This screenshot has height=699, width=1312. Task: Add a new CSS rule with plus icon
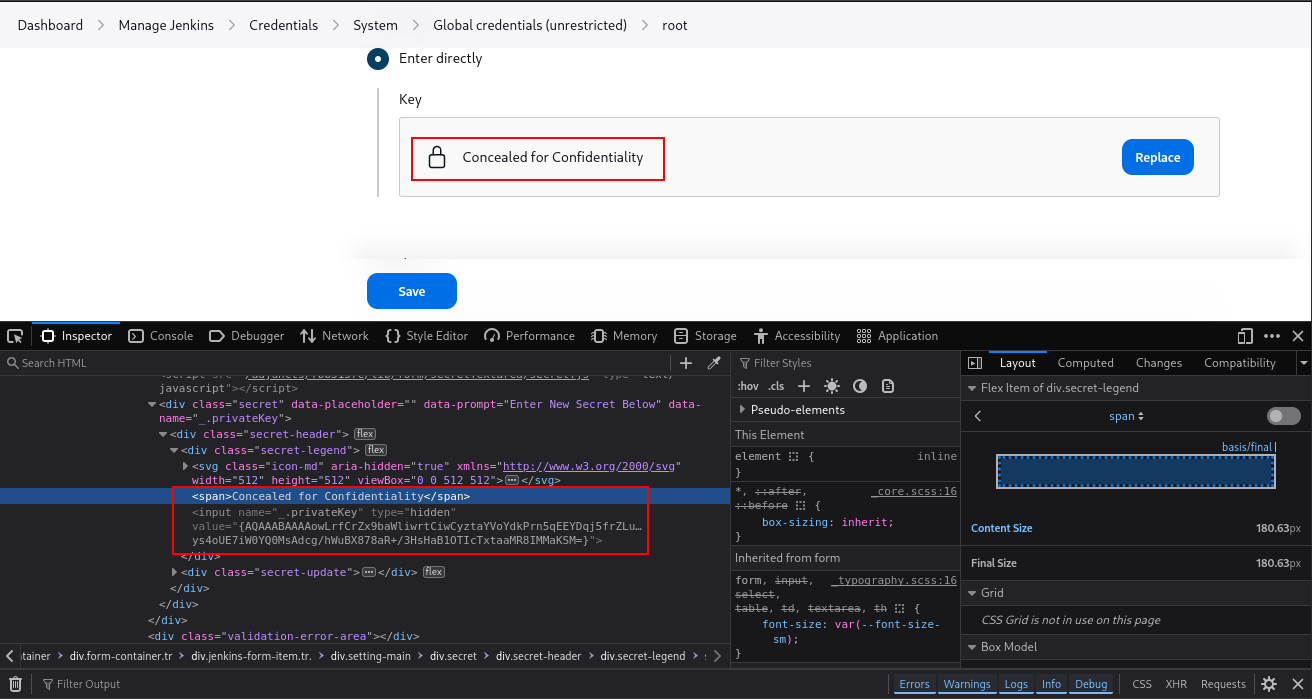click(x=803, y=386)
